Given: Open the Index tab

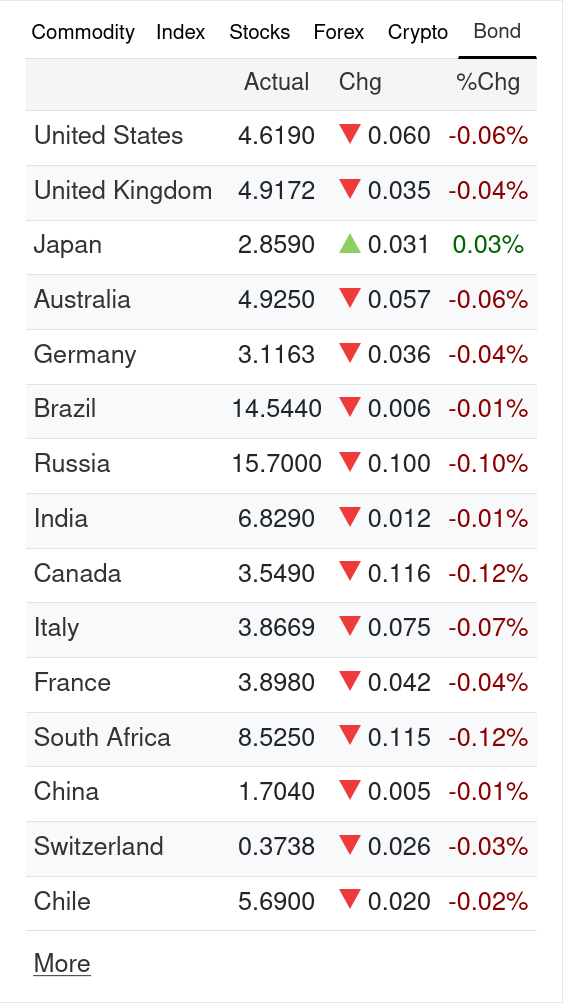Looking at the screenshot, I should (x=181, y=32).
